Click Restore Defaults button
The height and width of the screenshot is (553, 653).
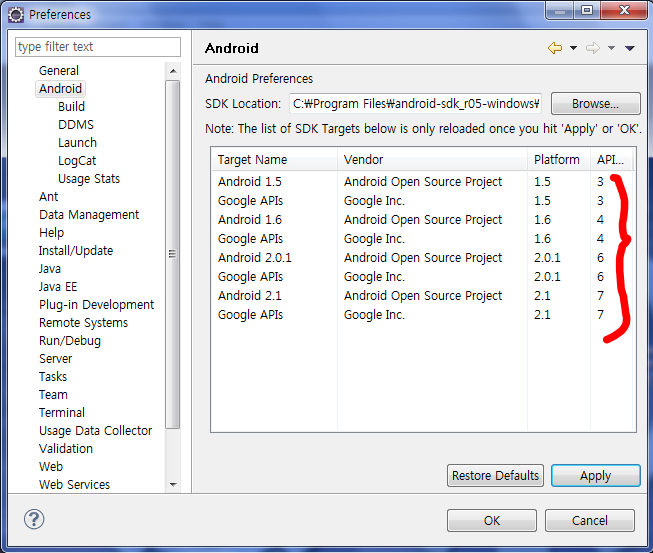pos(495,476)
